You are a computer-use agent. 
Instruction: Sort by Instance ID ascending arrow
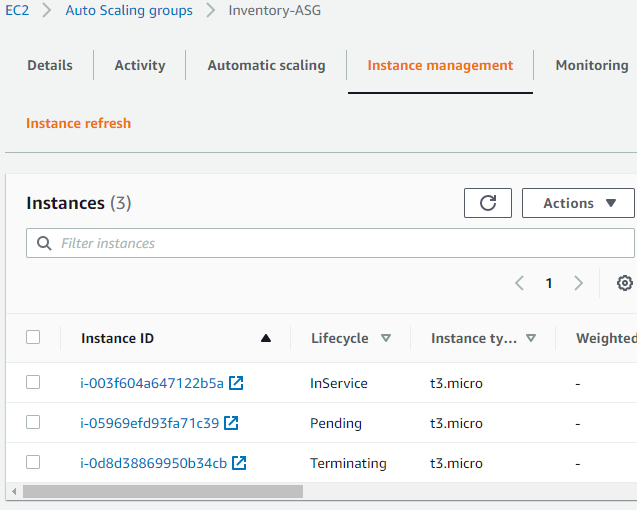point(265,338)
